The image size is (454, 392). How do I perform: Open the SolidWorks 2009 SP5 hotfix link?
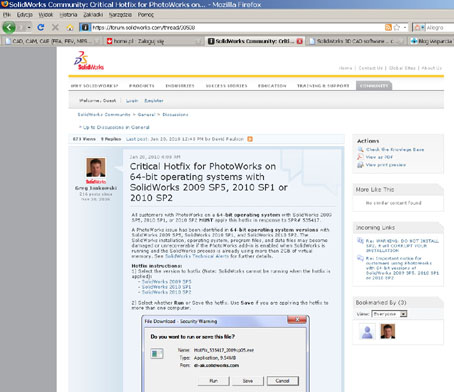(x=166, y=282)
